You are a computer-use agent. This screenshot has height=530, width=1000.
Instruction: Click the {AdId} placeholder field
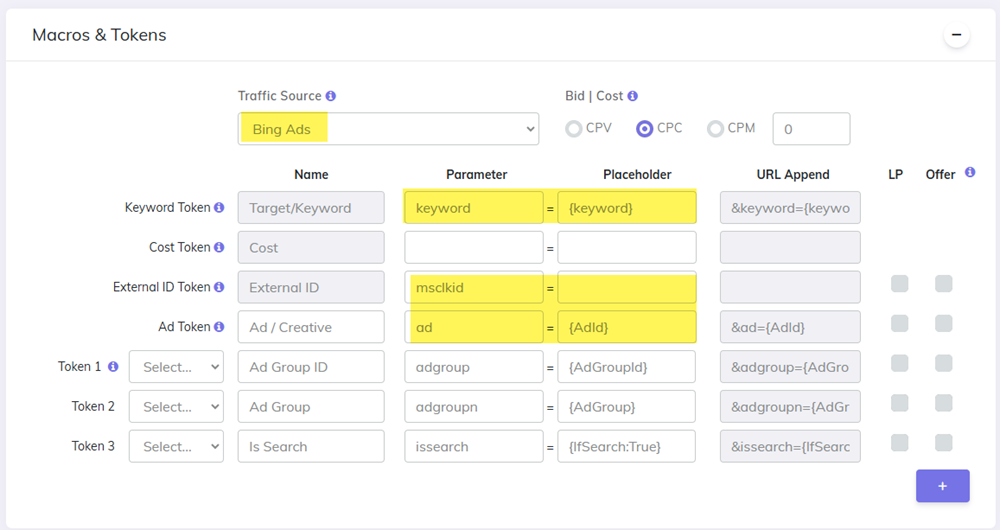coord(626,327)
